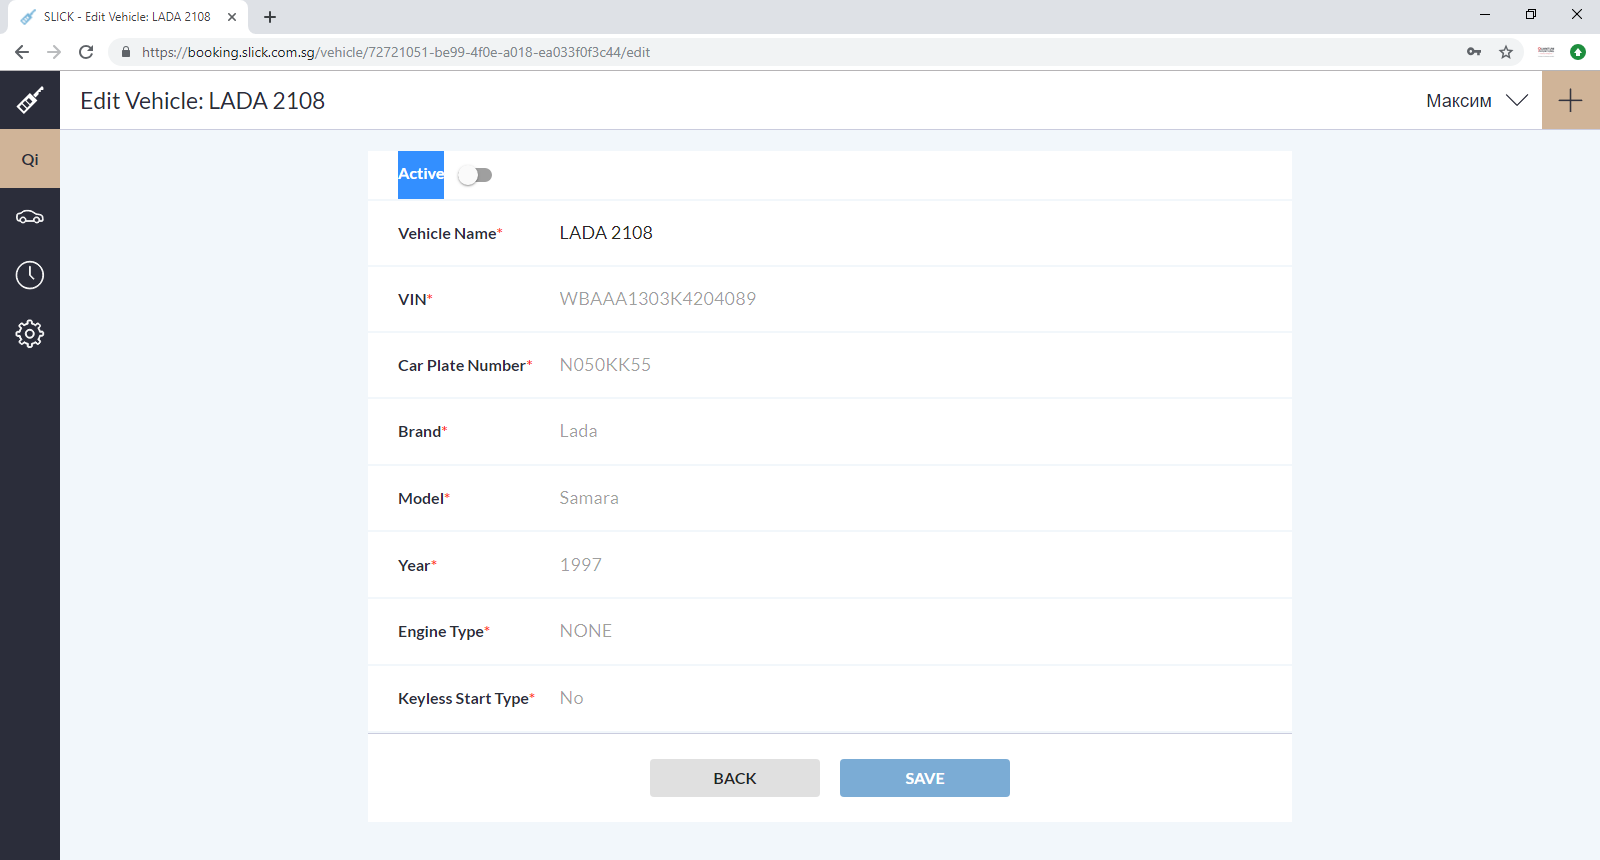Click the highlighted Active label
Screen dimensions: 1600x860
(421, 174)
